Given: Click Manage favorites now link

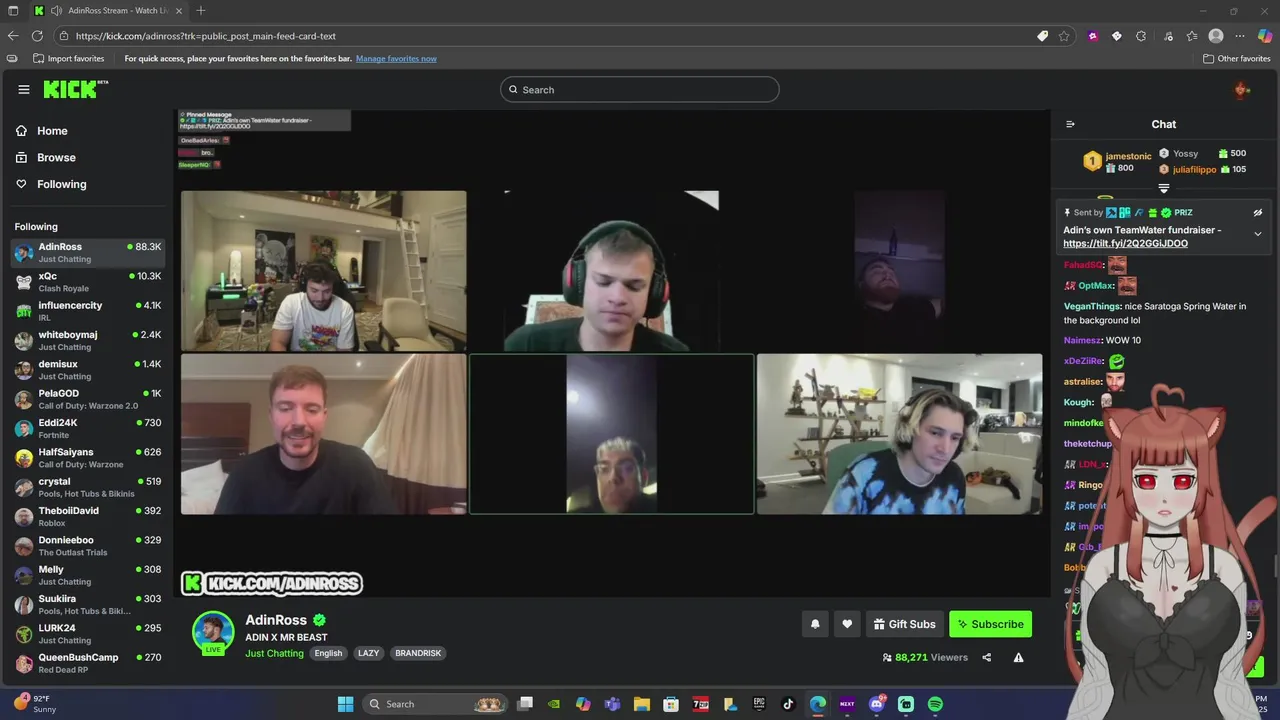Looking at the screenshot, I should click(x=396, y=58).
